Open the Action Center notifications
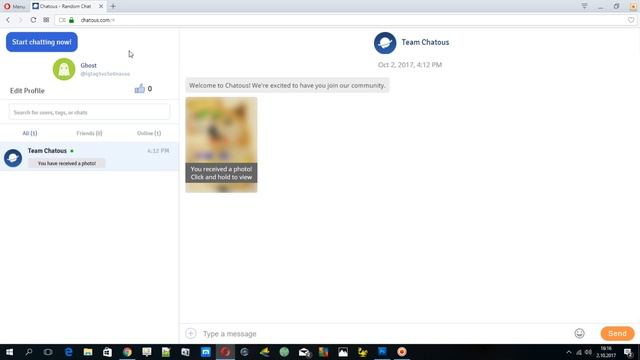640x360 pixels. (629, 352)
